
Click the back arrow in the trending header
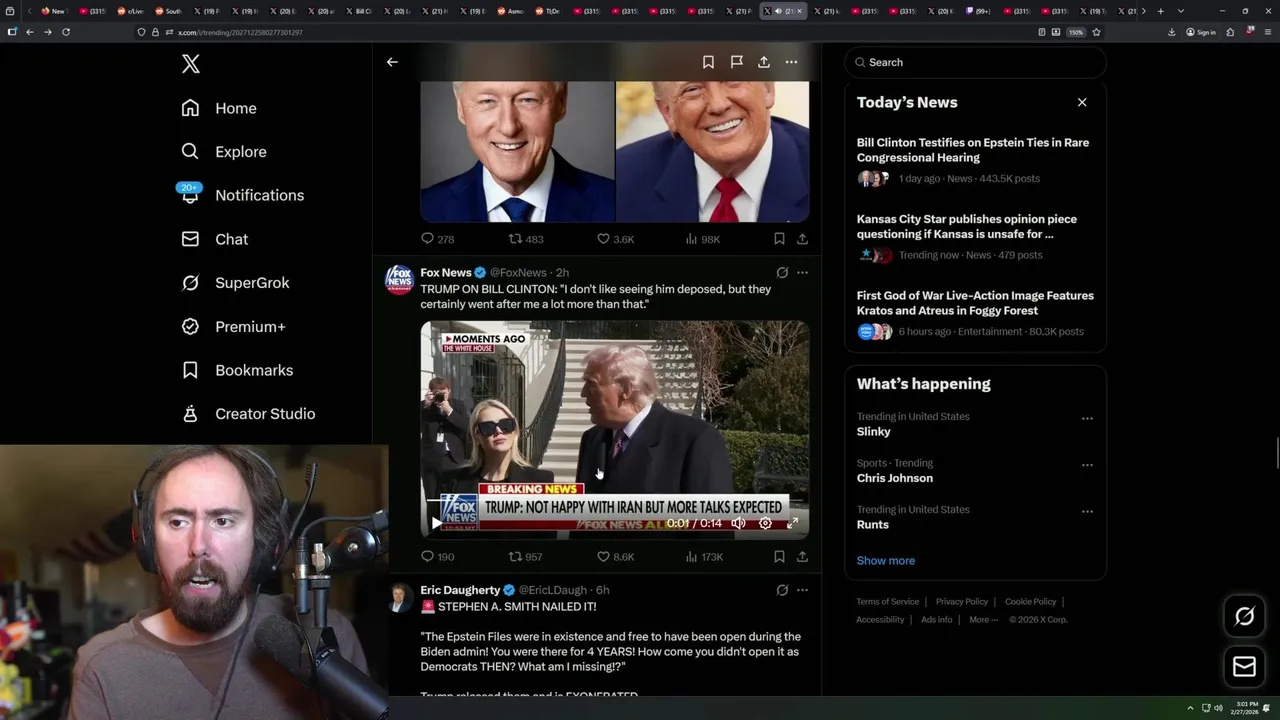pos(392,62)
